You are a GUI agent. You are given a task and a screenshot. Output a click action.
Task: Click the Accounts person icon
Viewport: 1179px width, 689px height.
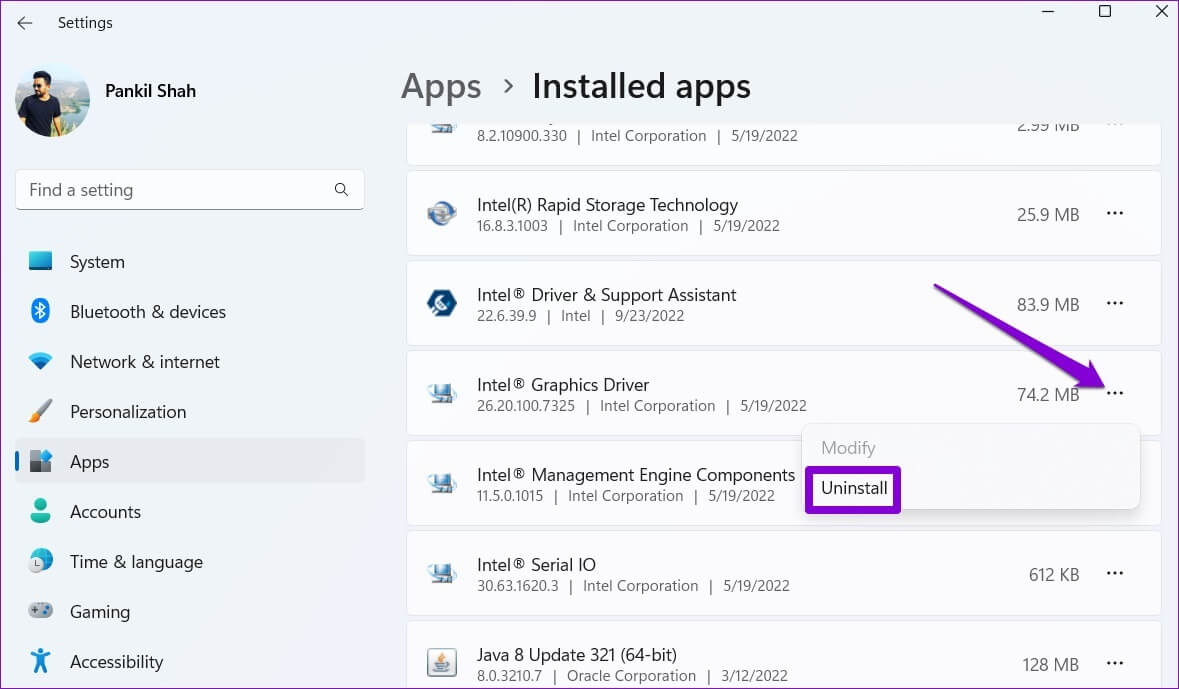(41, 511)
